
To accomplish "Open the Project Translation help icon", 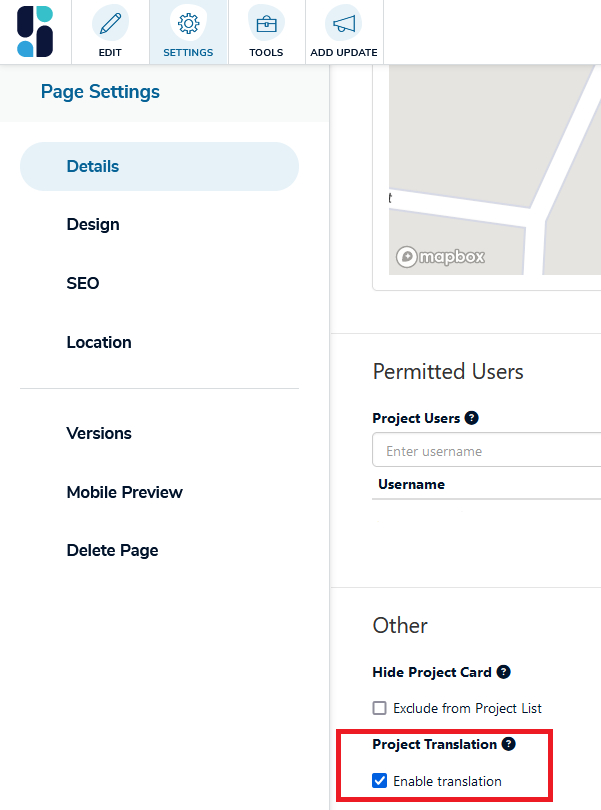I will click(x=509, y=744).
